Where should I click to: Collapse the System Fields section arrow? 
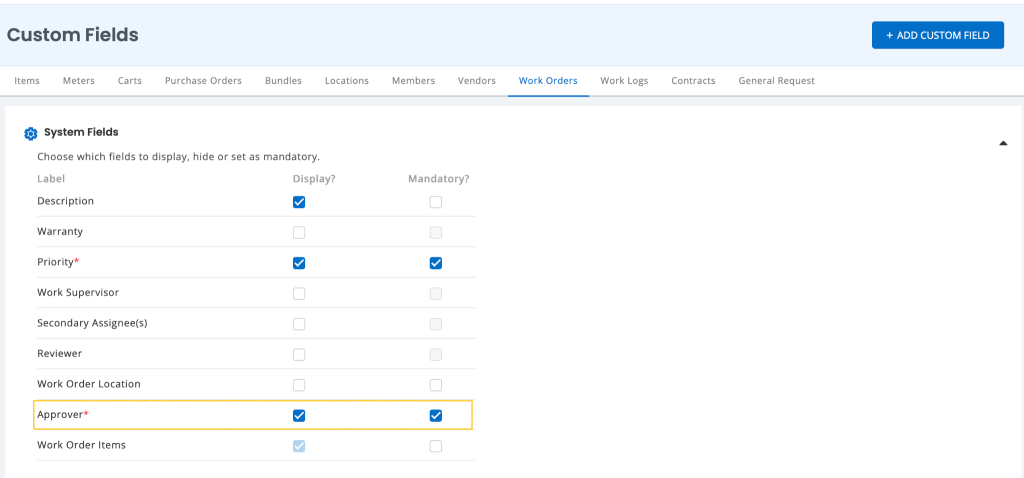pyautogui.click(x=1003, y=143)
